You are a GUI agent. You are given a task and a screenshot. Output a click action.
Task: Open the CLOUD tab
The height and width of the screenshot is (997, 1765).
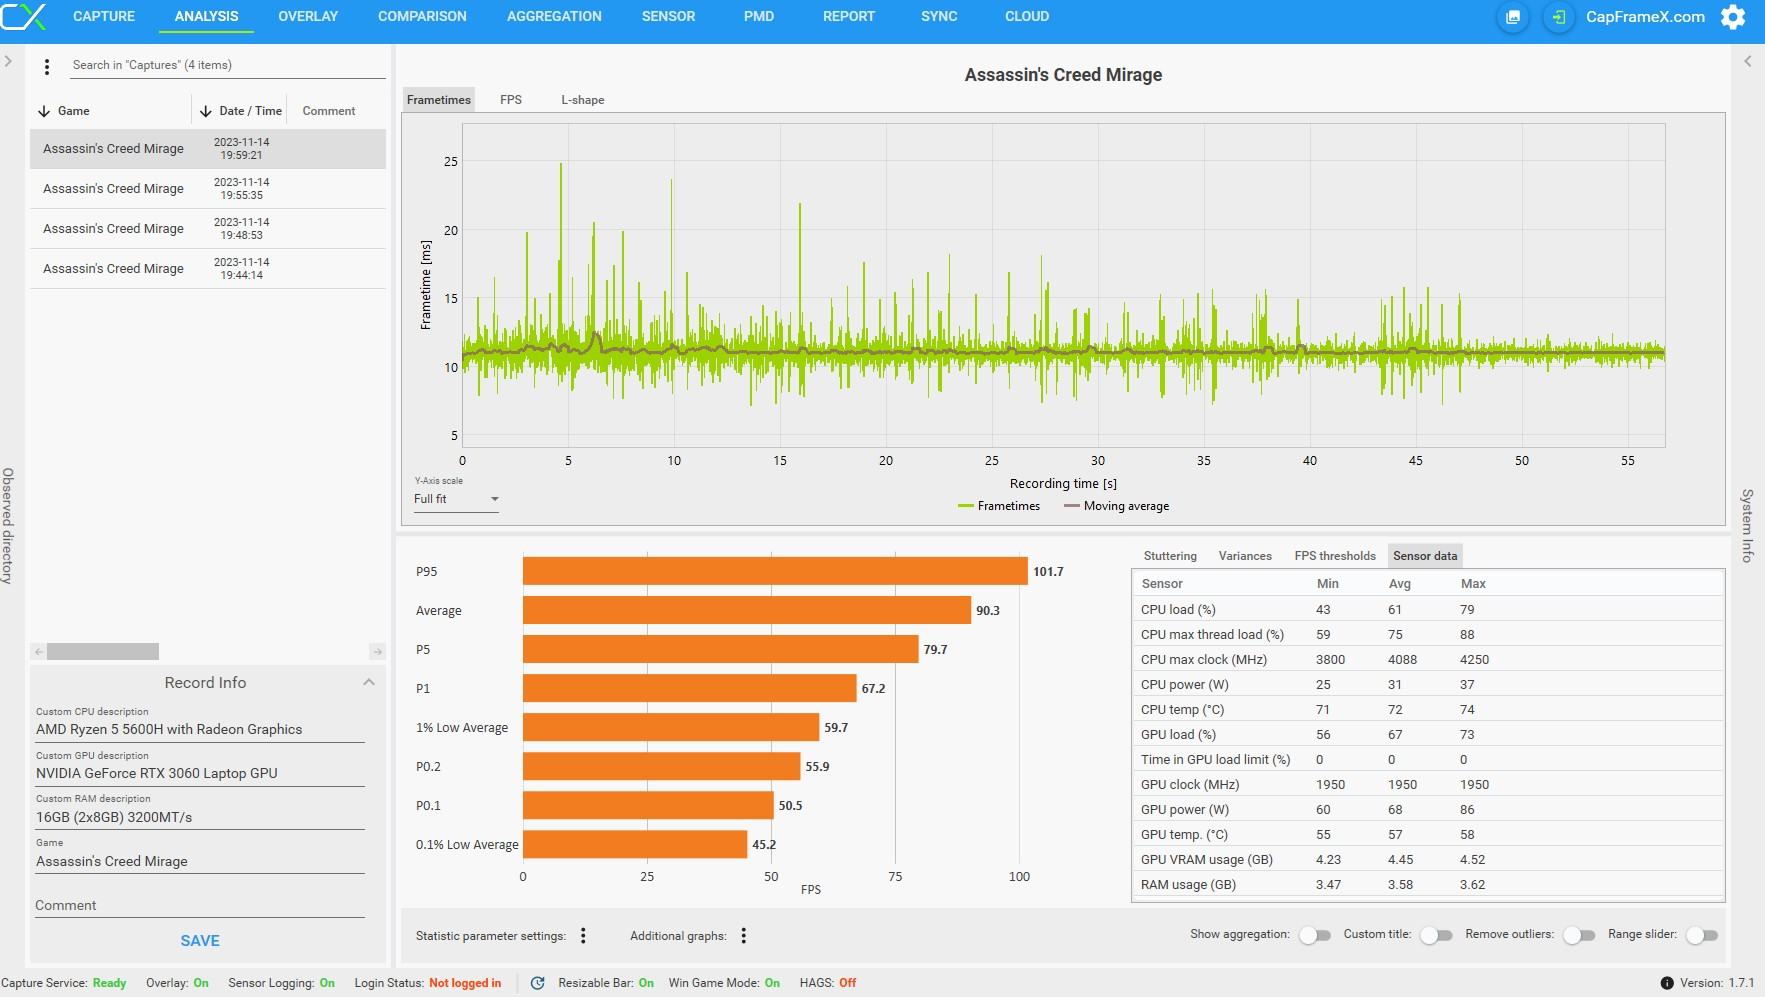[1027, 16]
